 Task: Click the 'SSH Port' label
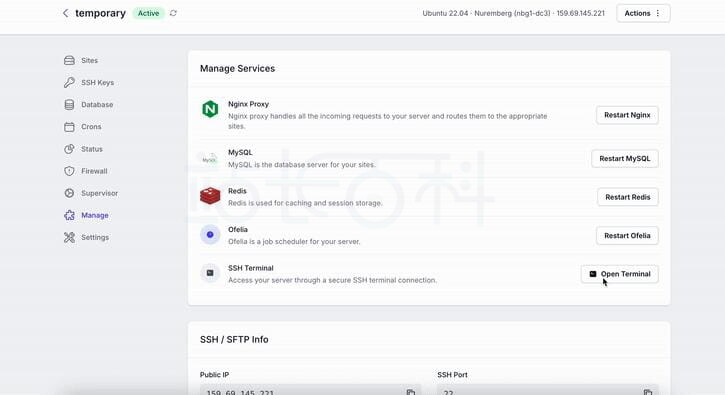452,375
